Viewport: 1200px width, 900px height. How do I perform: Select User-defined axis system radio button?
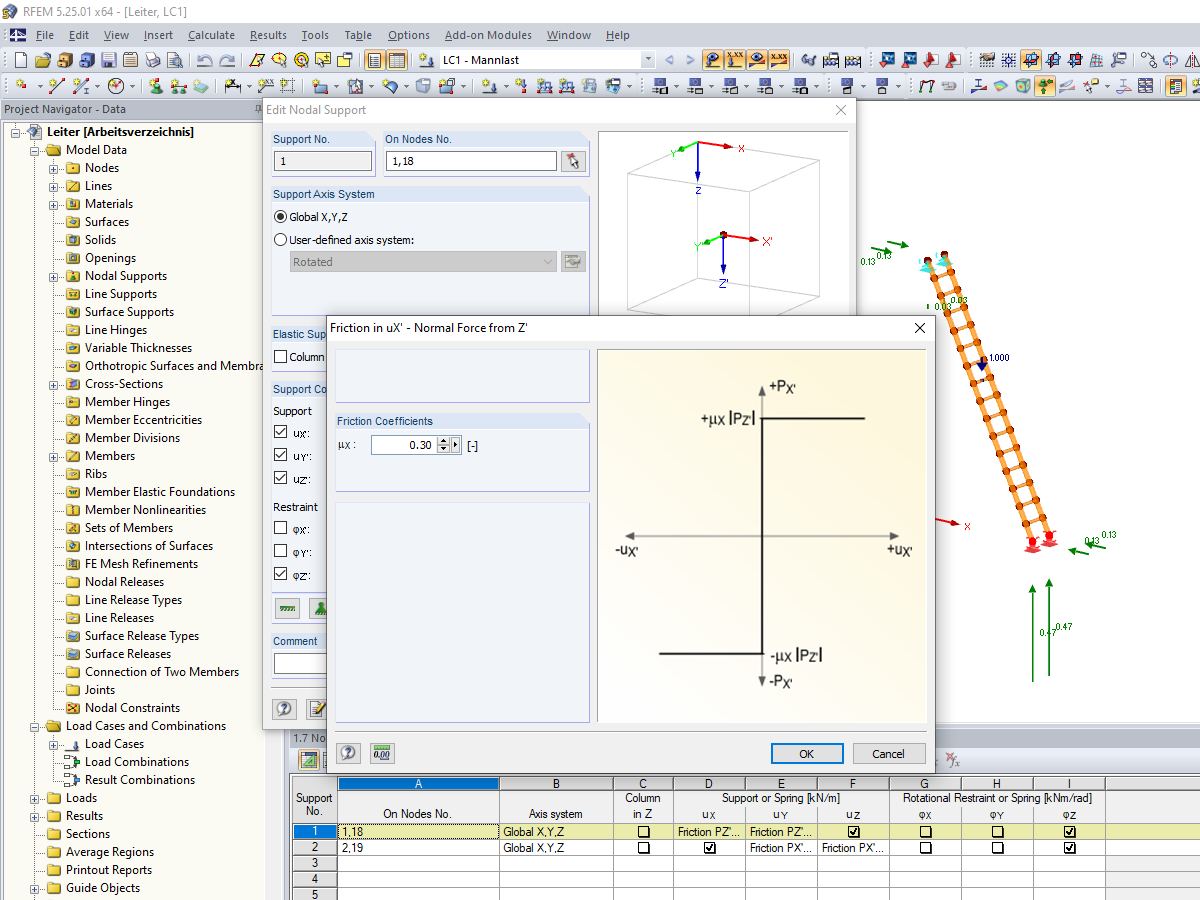281,240
